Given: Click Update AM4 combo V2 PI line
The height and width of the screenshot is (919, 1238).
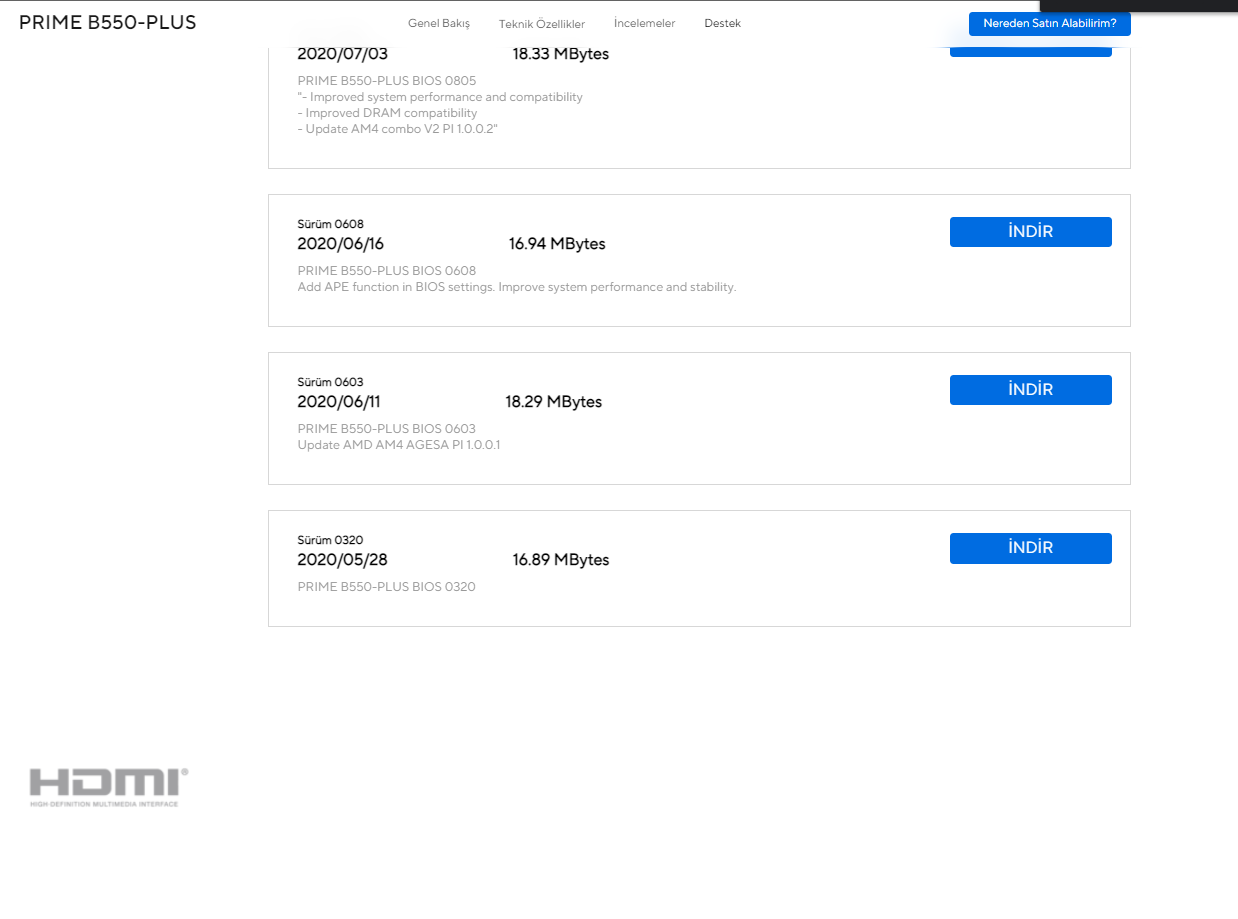Looking at the screenshot, I should point(398,129).
